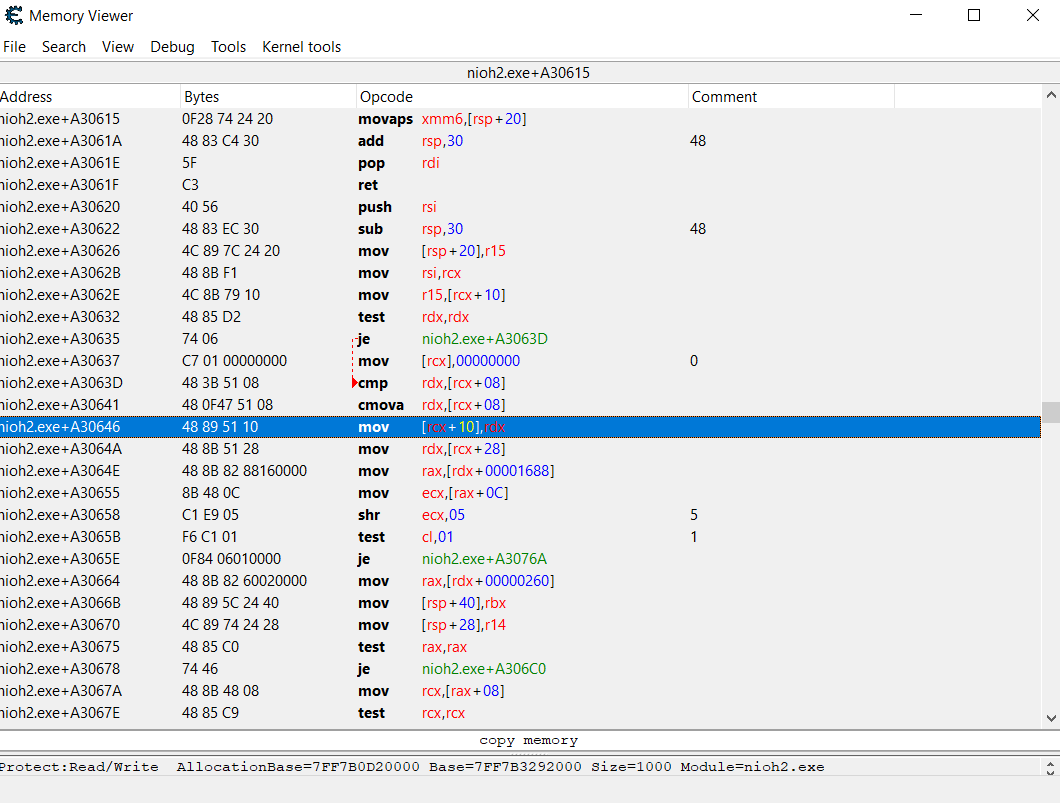This screenshot has width=1060, height=803.
Task: Open the Tools menu
Action: (x=228, y=47)
